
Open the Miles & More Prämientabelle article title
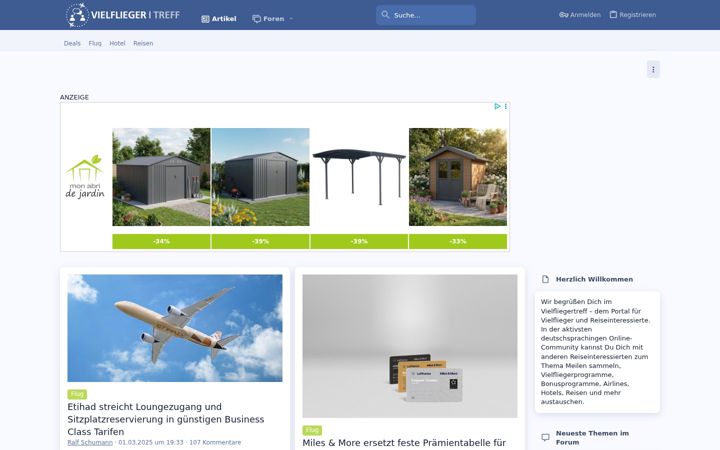tap(404, 443)
